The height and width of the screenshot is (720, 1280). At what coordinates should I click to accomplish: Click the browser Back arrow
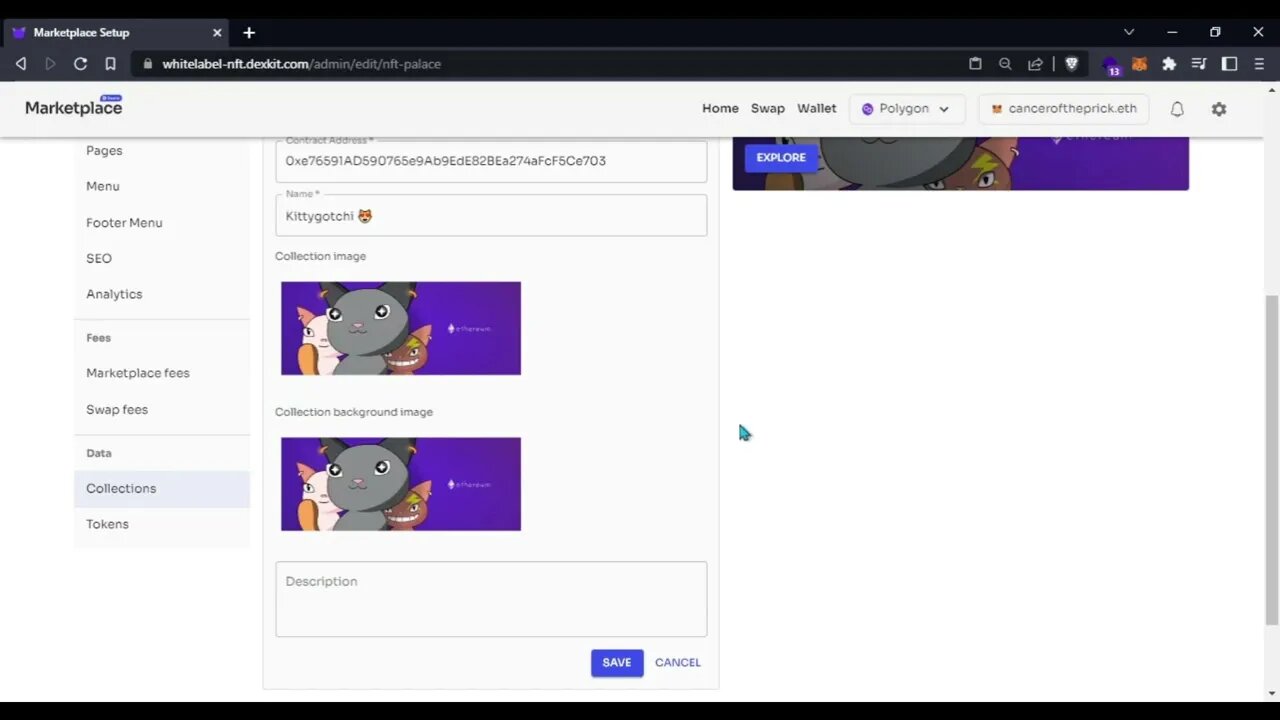tap(20, 64)
